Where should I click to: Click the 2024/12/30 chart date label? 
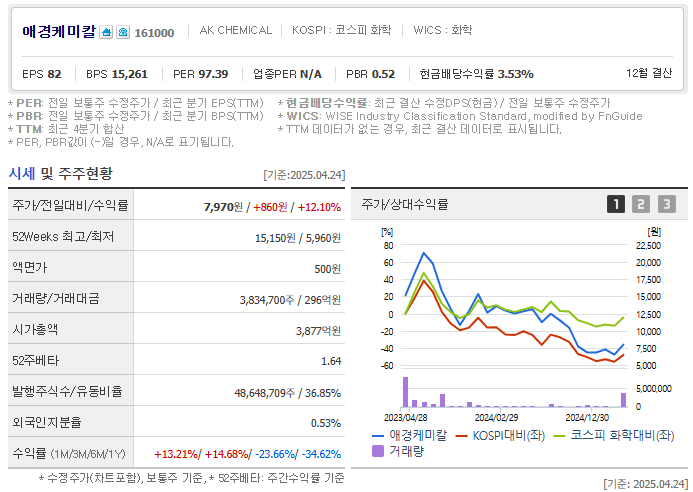click(x=587, y=418)
